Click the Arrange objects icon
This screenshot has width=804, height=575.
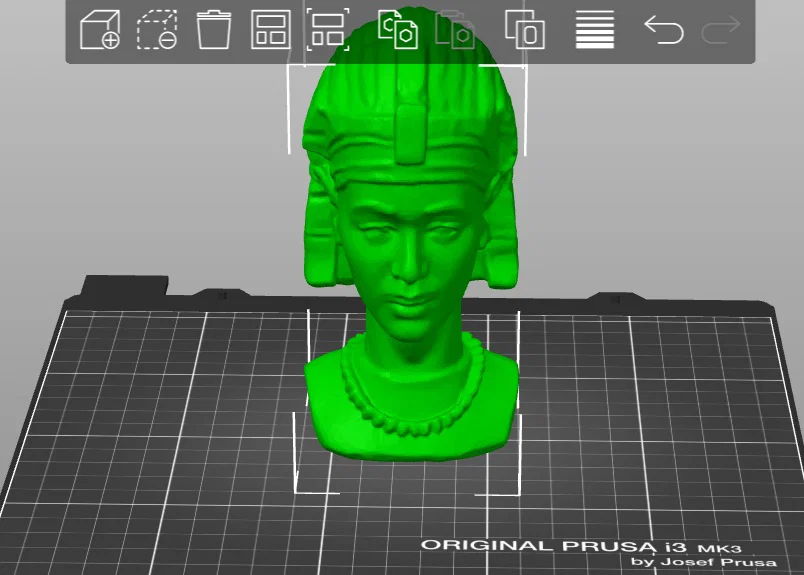coord(271,30)
